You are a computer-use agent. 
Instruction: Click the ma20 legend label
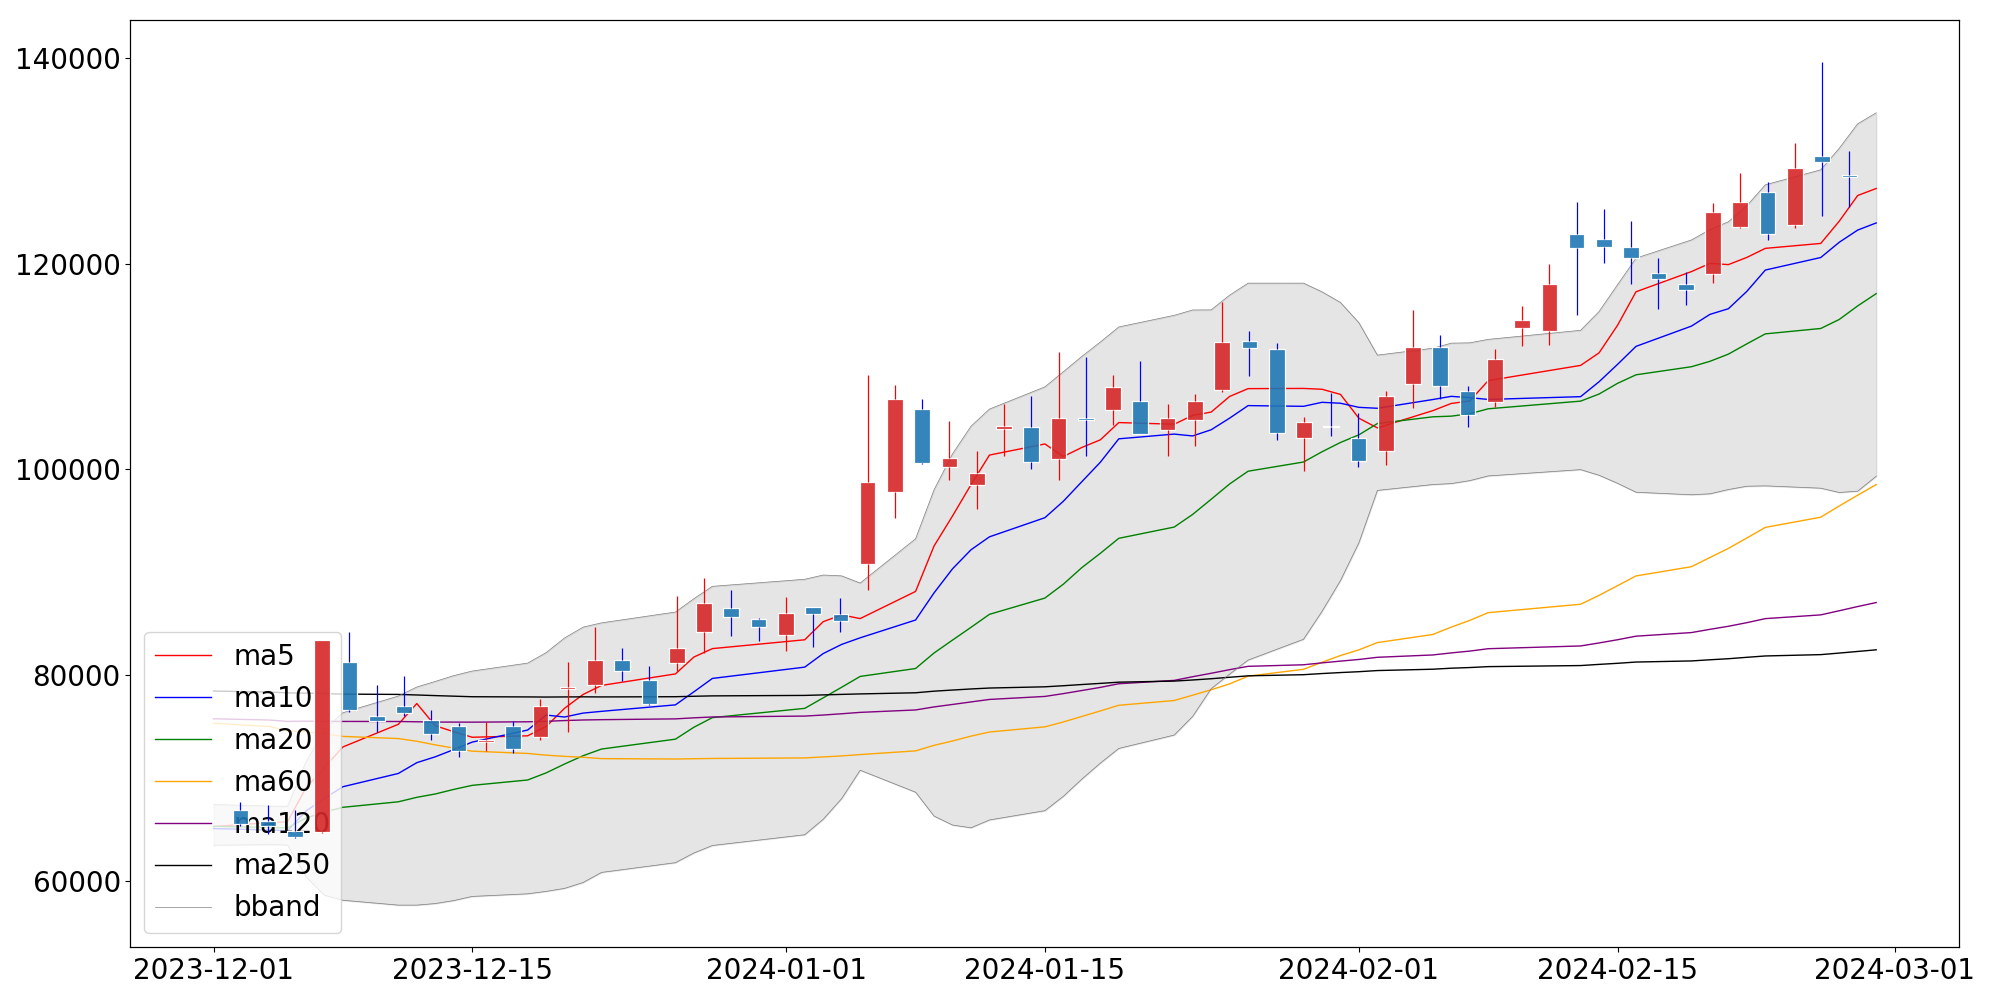tap(273, 740)
